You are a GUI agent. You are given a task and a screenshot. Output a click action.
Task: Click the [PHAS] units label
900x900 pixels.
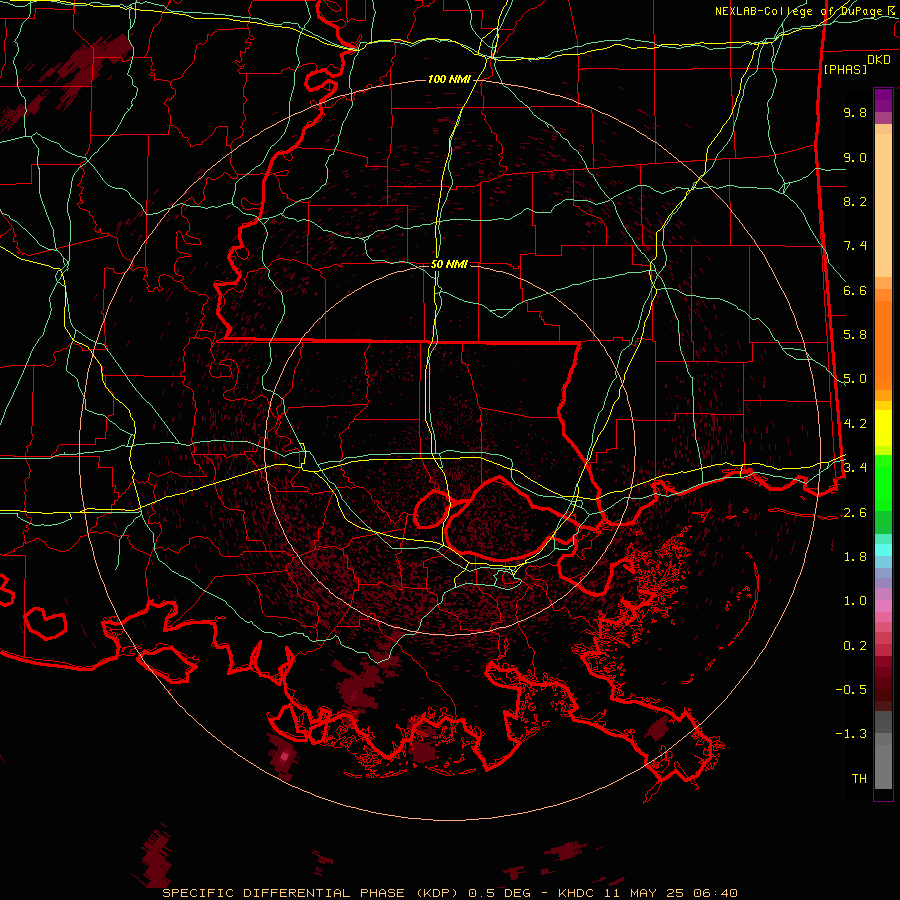point(845,69)
